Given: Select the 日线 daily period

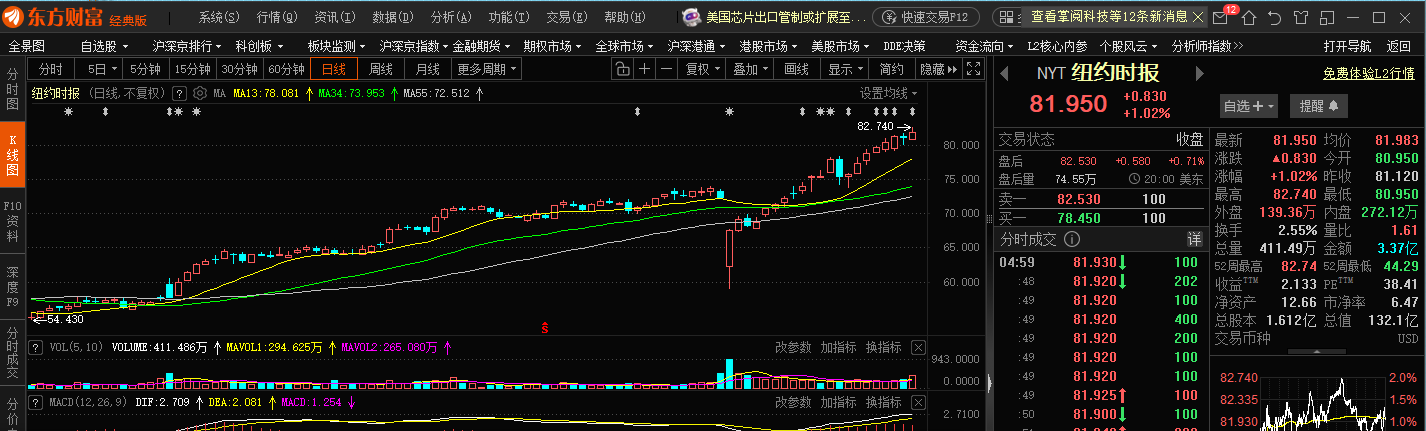Looking at the screenshot, I should pos(333,69).
